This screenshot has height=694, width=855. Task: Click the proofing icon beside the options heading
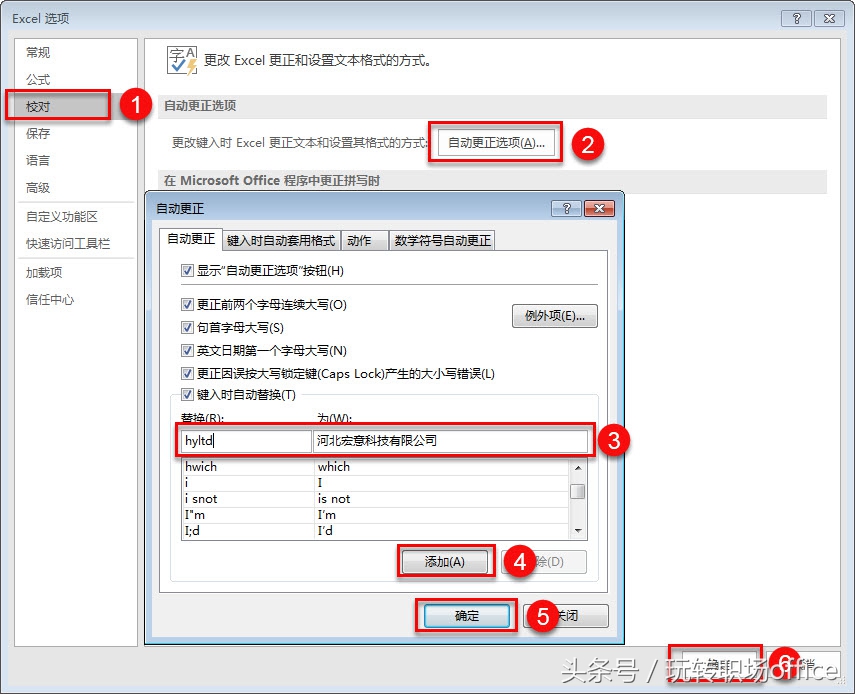point(182,60)
